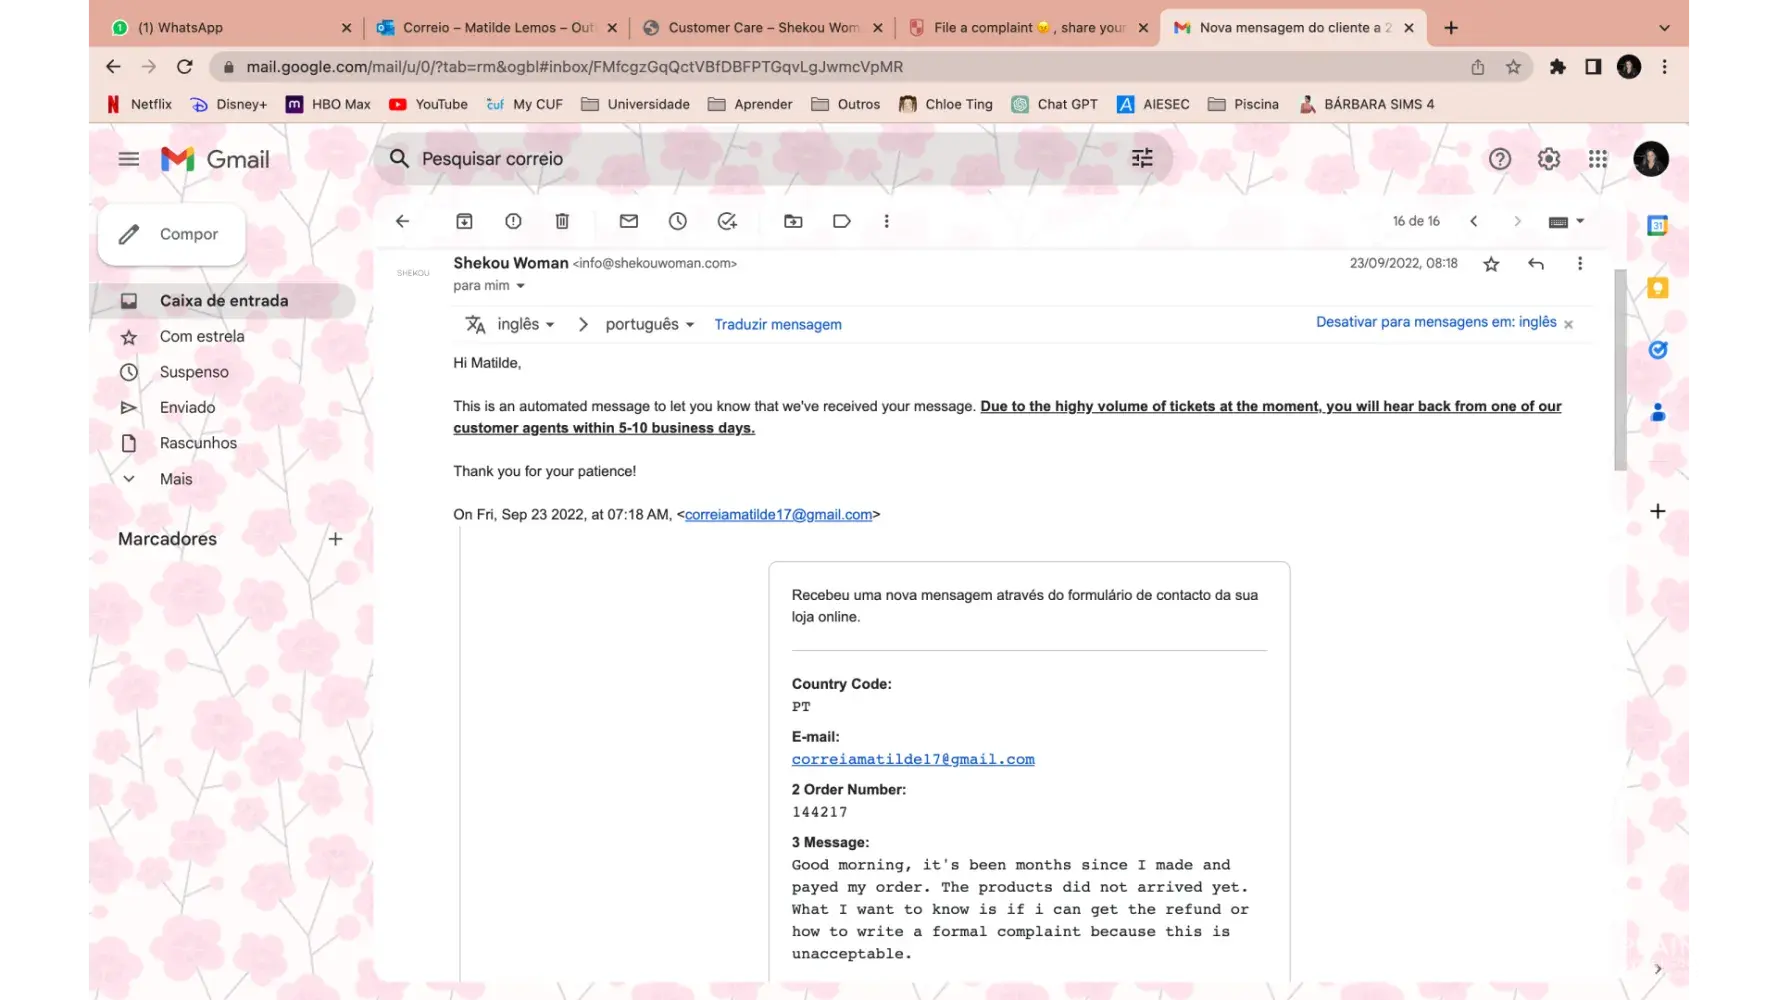Open the português target language dropdown
1778x1000 pixels.
tap(649, 324)
